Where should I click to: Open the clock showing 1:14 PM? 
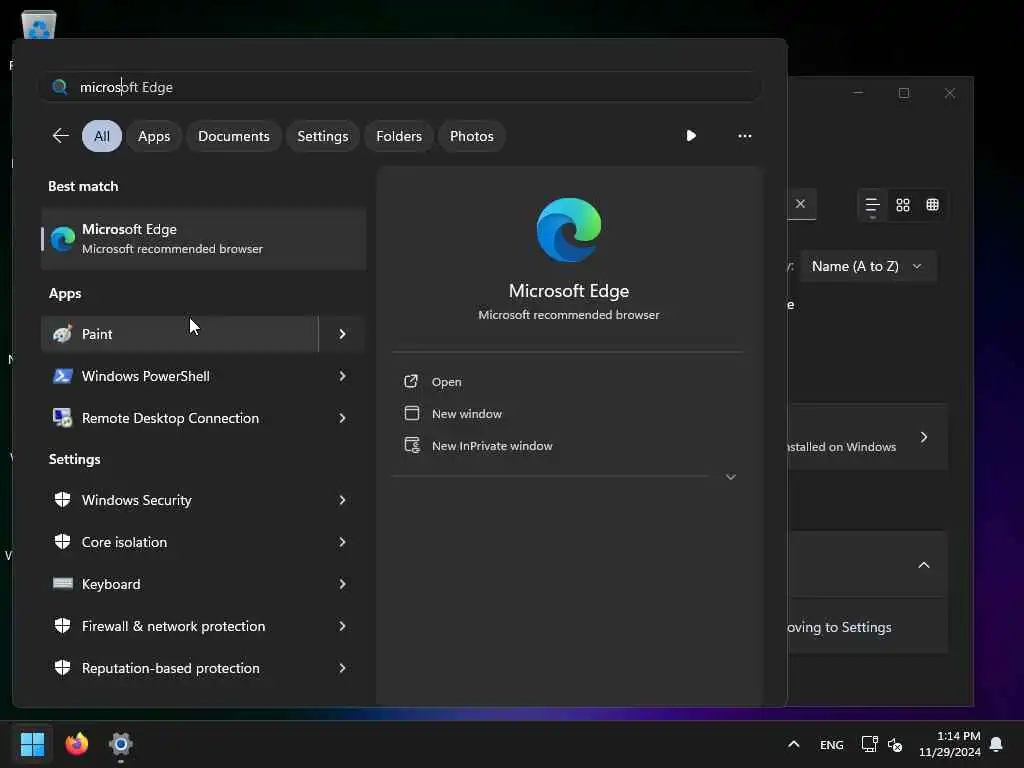[x=950, y=744]
